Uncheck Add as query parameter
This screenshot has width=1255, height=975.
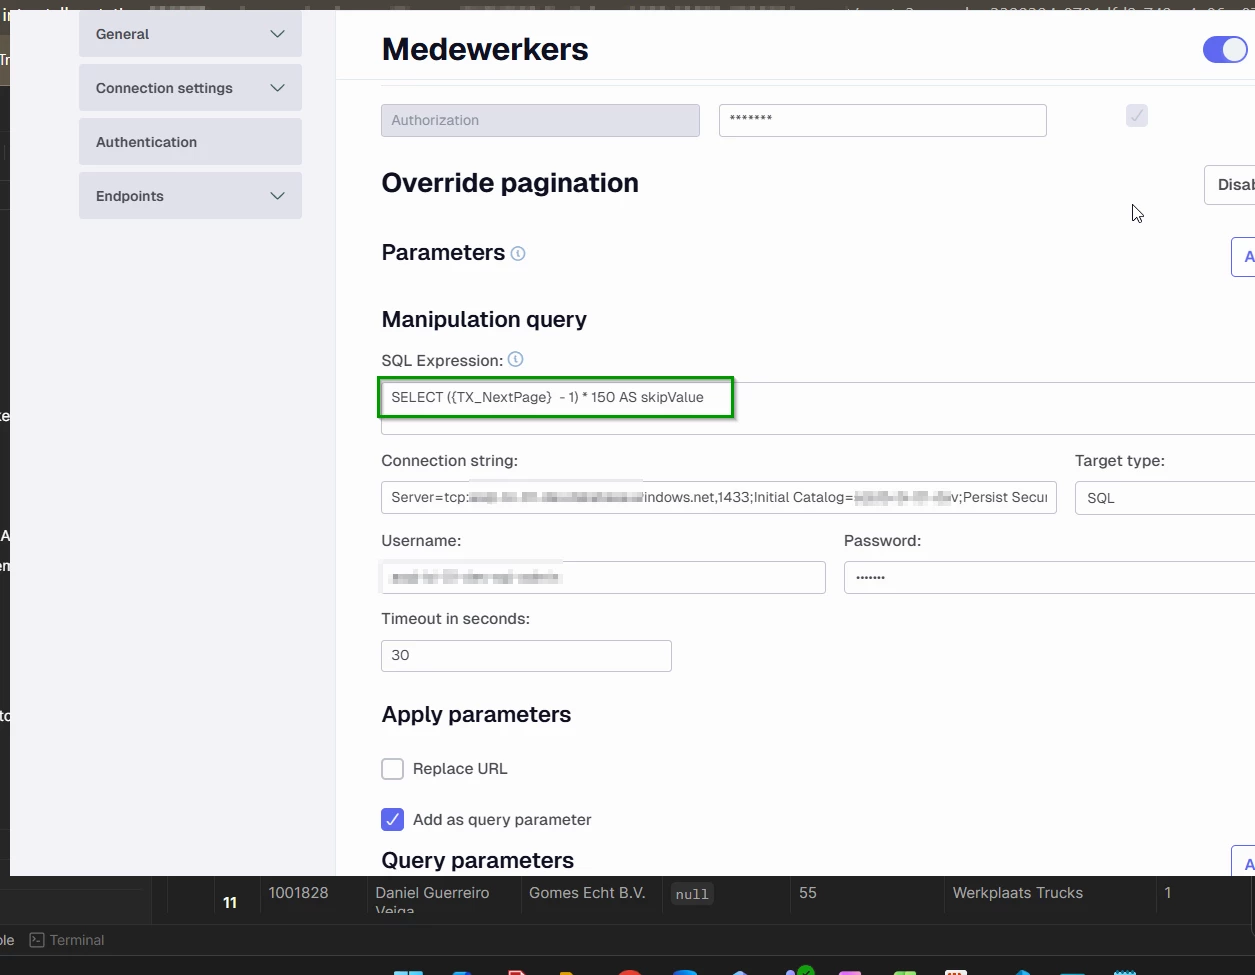point(393,820)
